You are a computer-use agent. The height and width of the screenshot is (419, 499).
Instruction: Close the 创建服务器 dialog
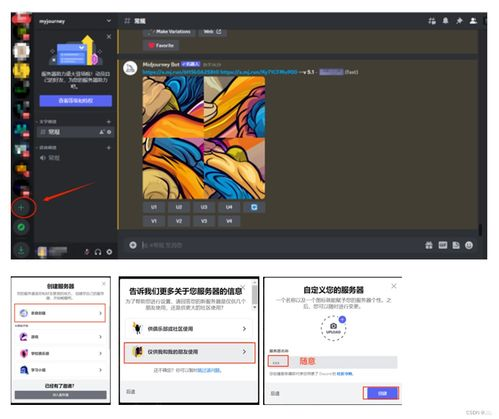tap(104, 284)
